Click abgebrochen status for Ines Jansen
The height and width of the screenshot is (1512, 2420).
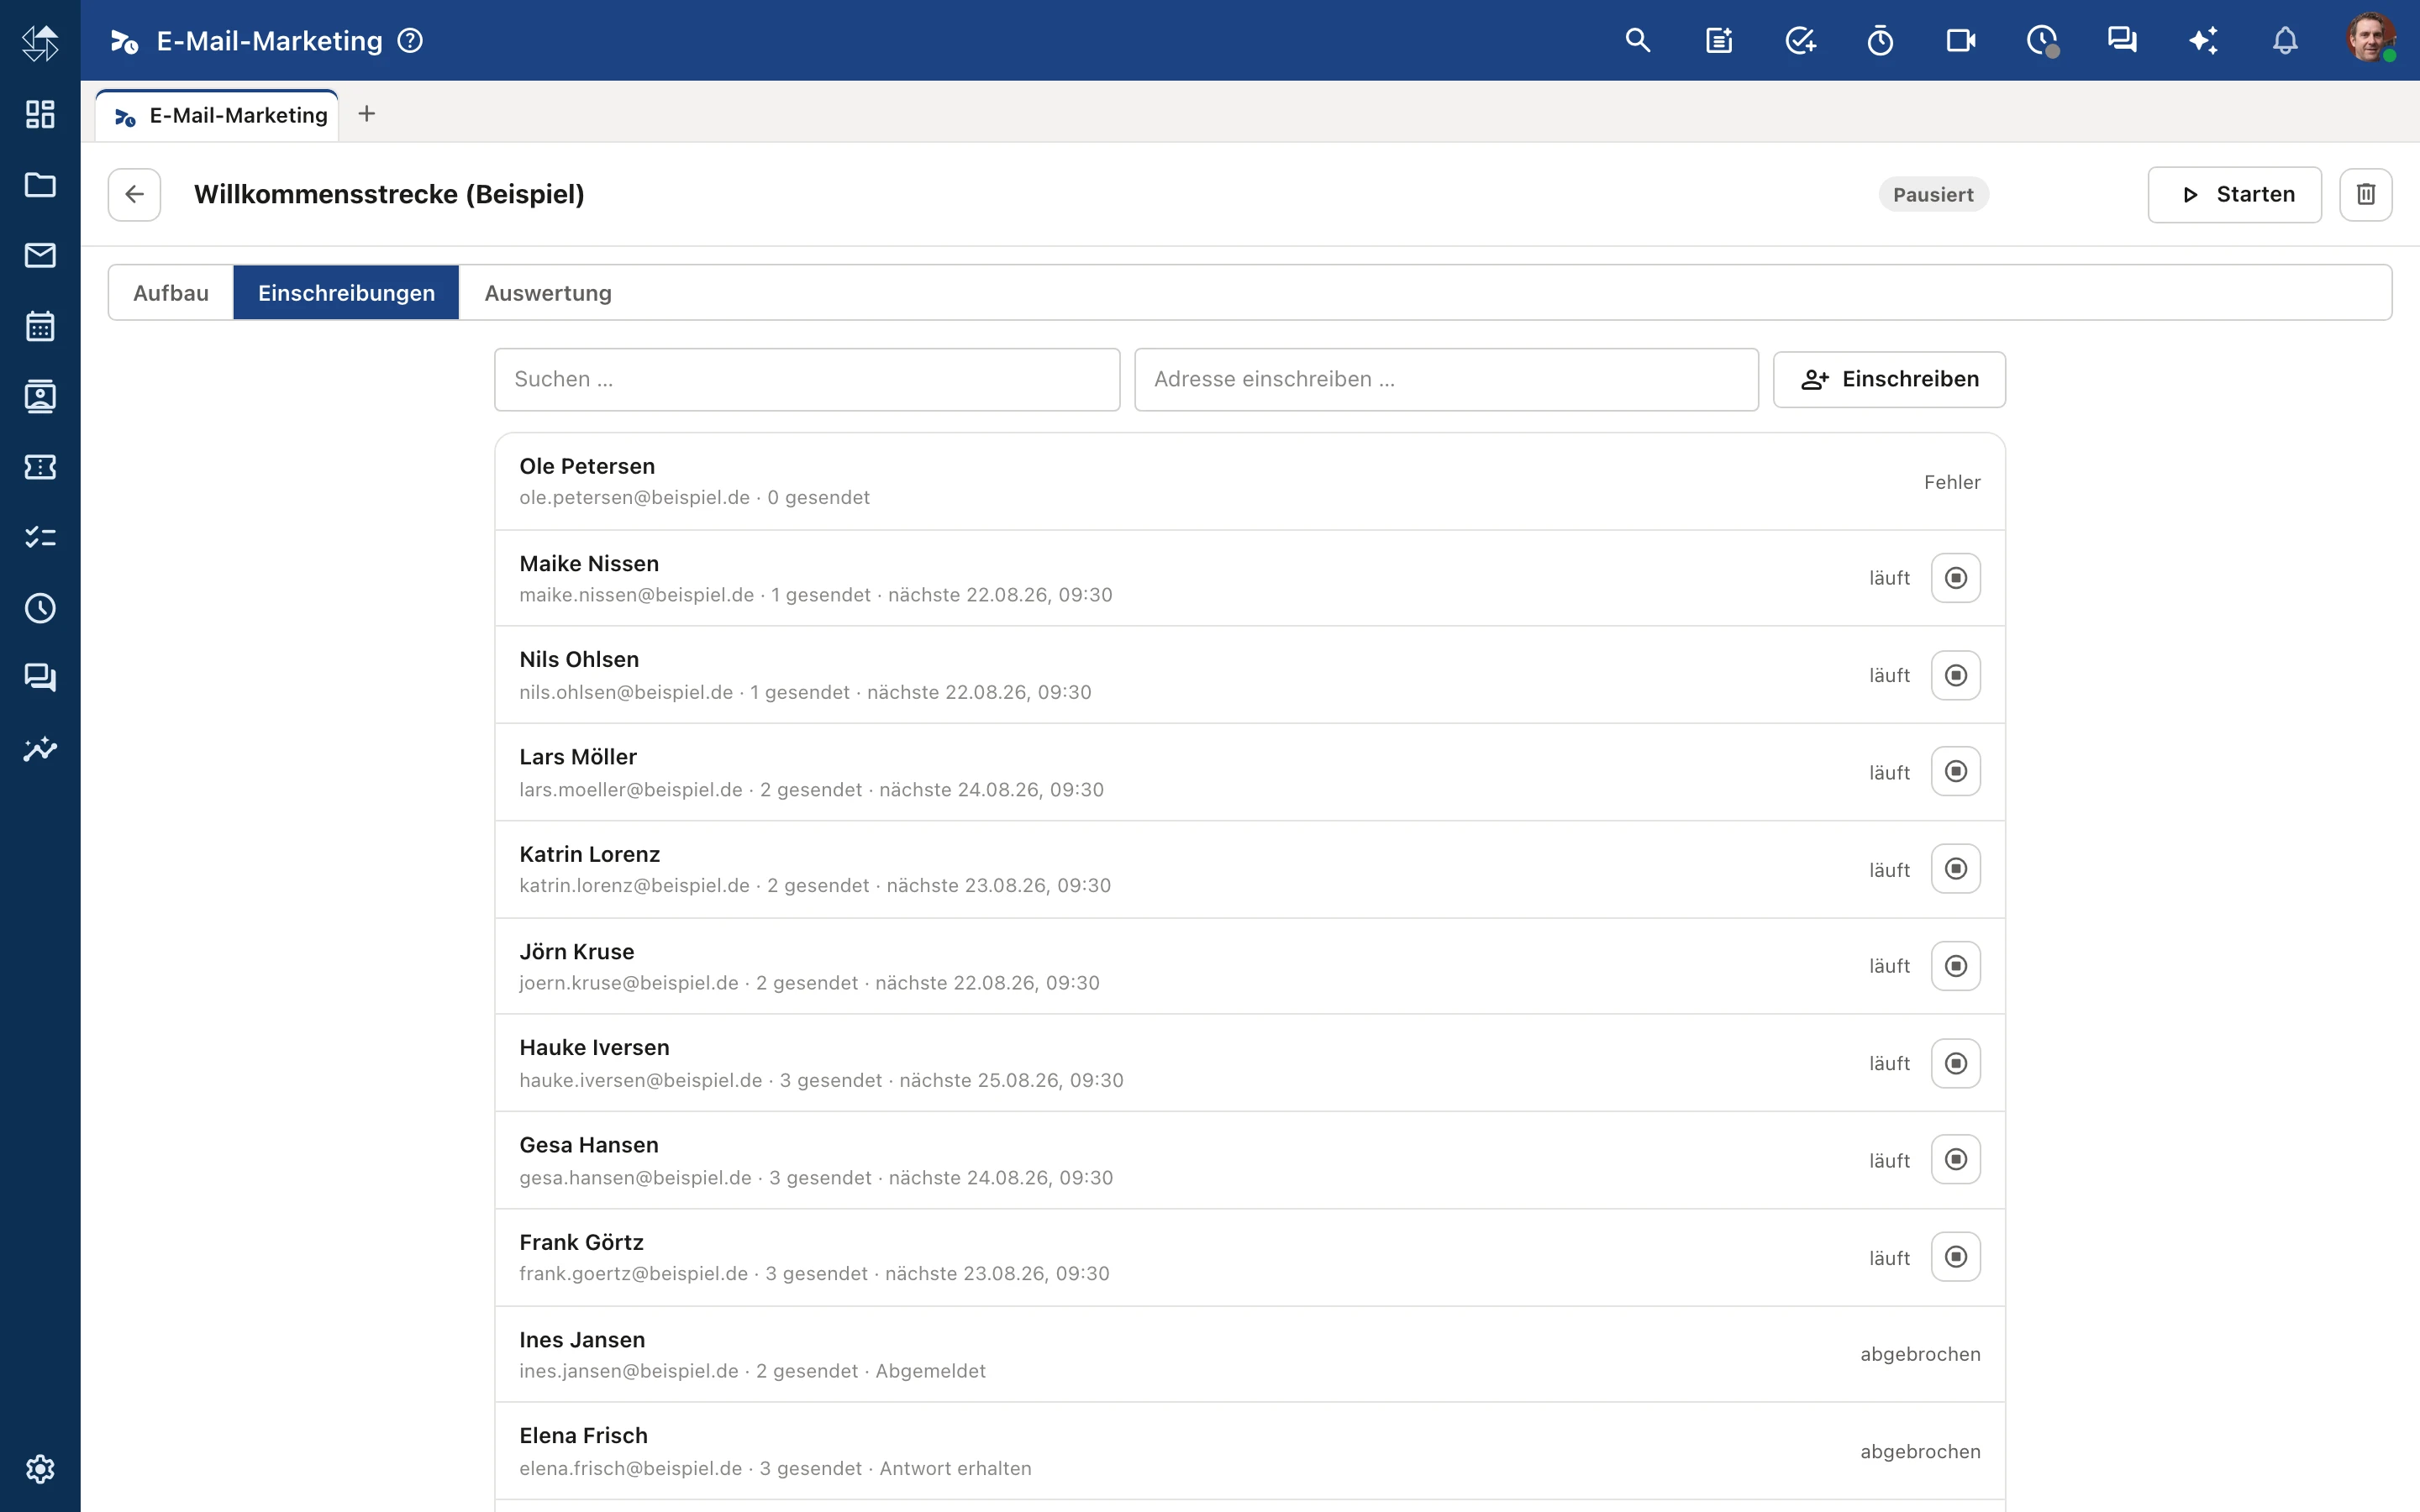(x=1920, y=1354)
